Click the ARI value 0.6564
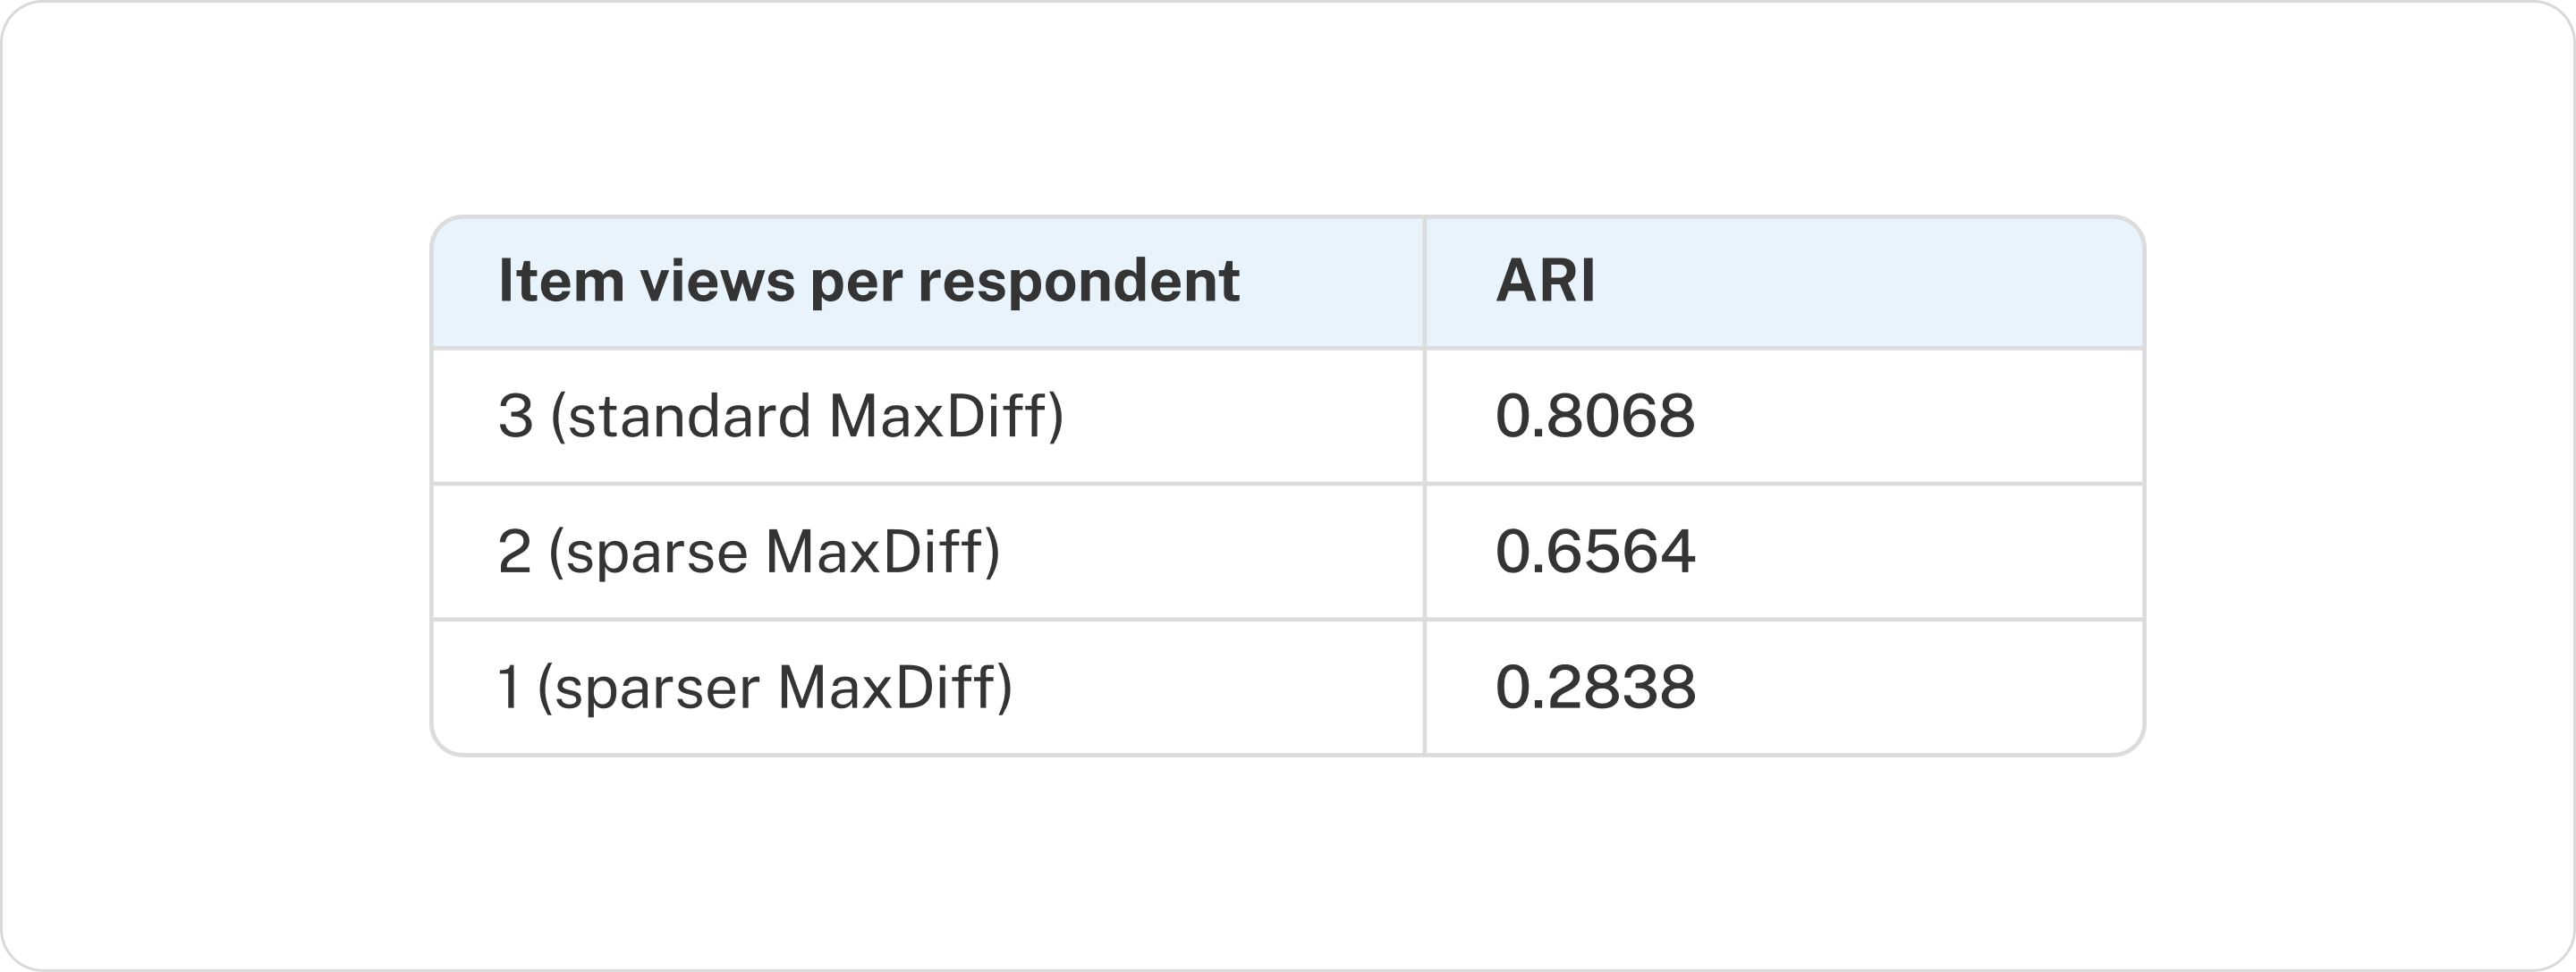The image size is (2576, 972). coord(1595,552)
